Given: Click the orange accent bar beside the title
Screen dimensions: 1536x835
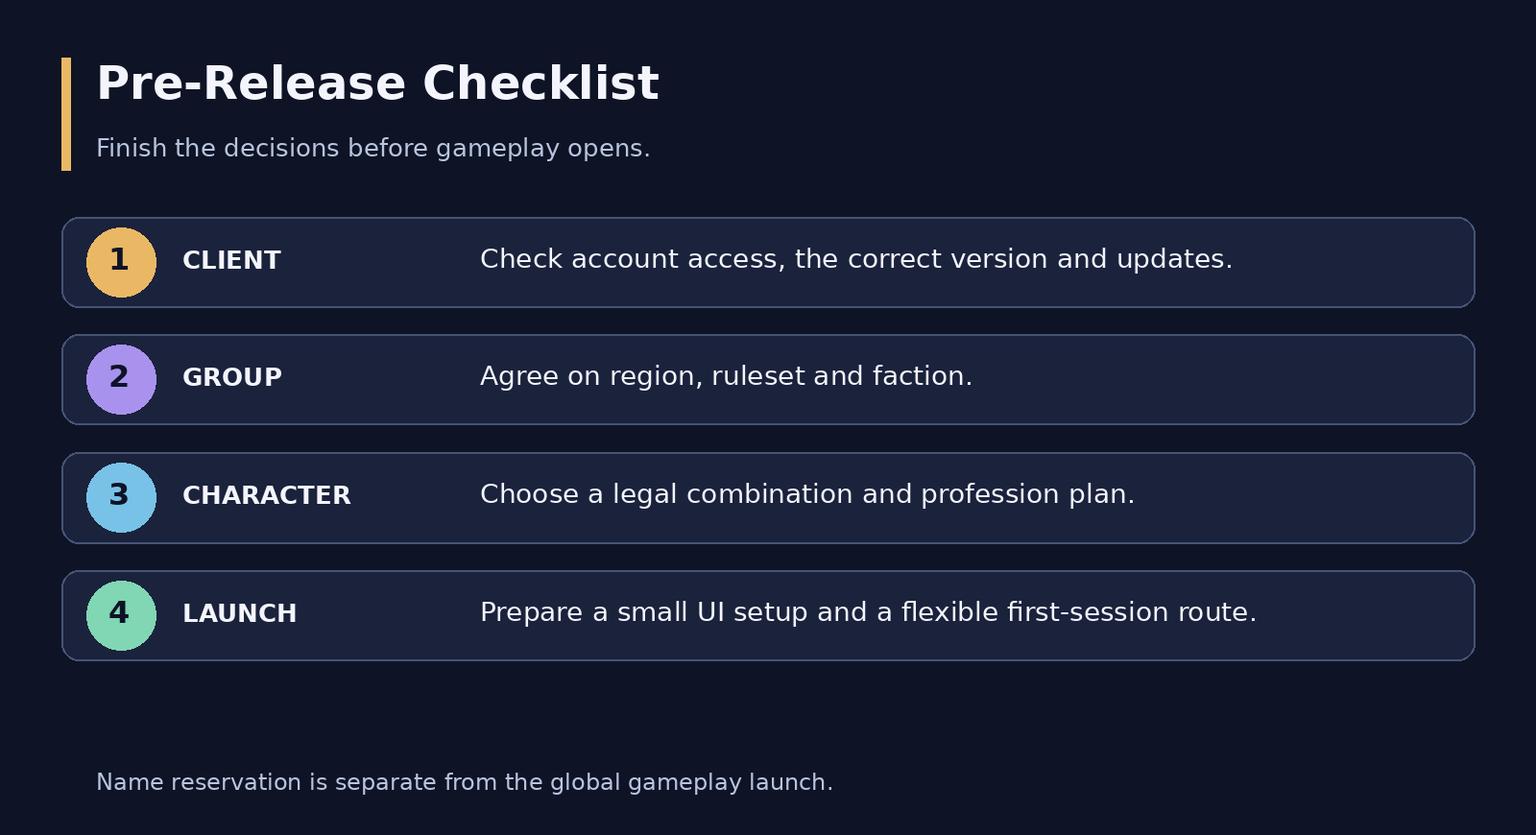Looking at the screenshot, I should [x=66, y=114].
